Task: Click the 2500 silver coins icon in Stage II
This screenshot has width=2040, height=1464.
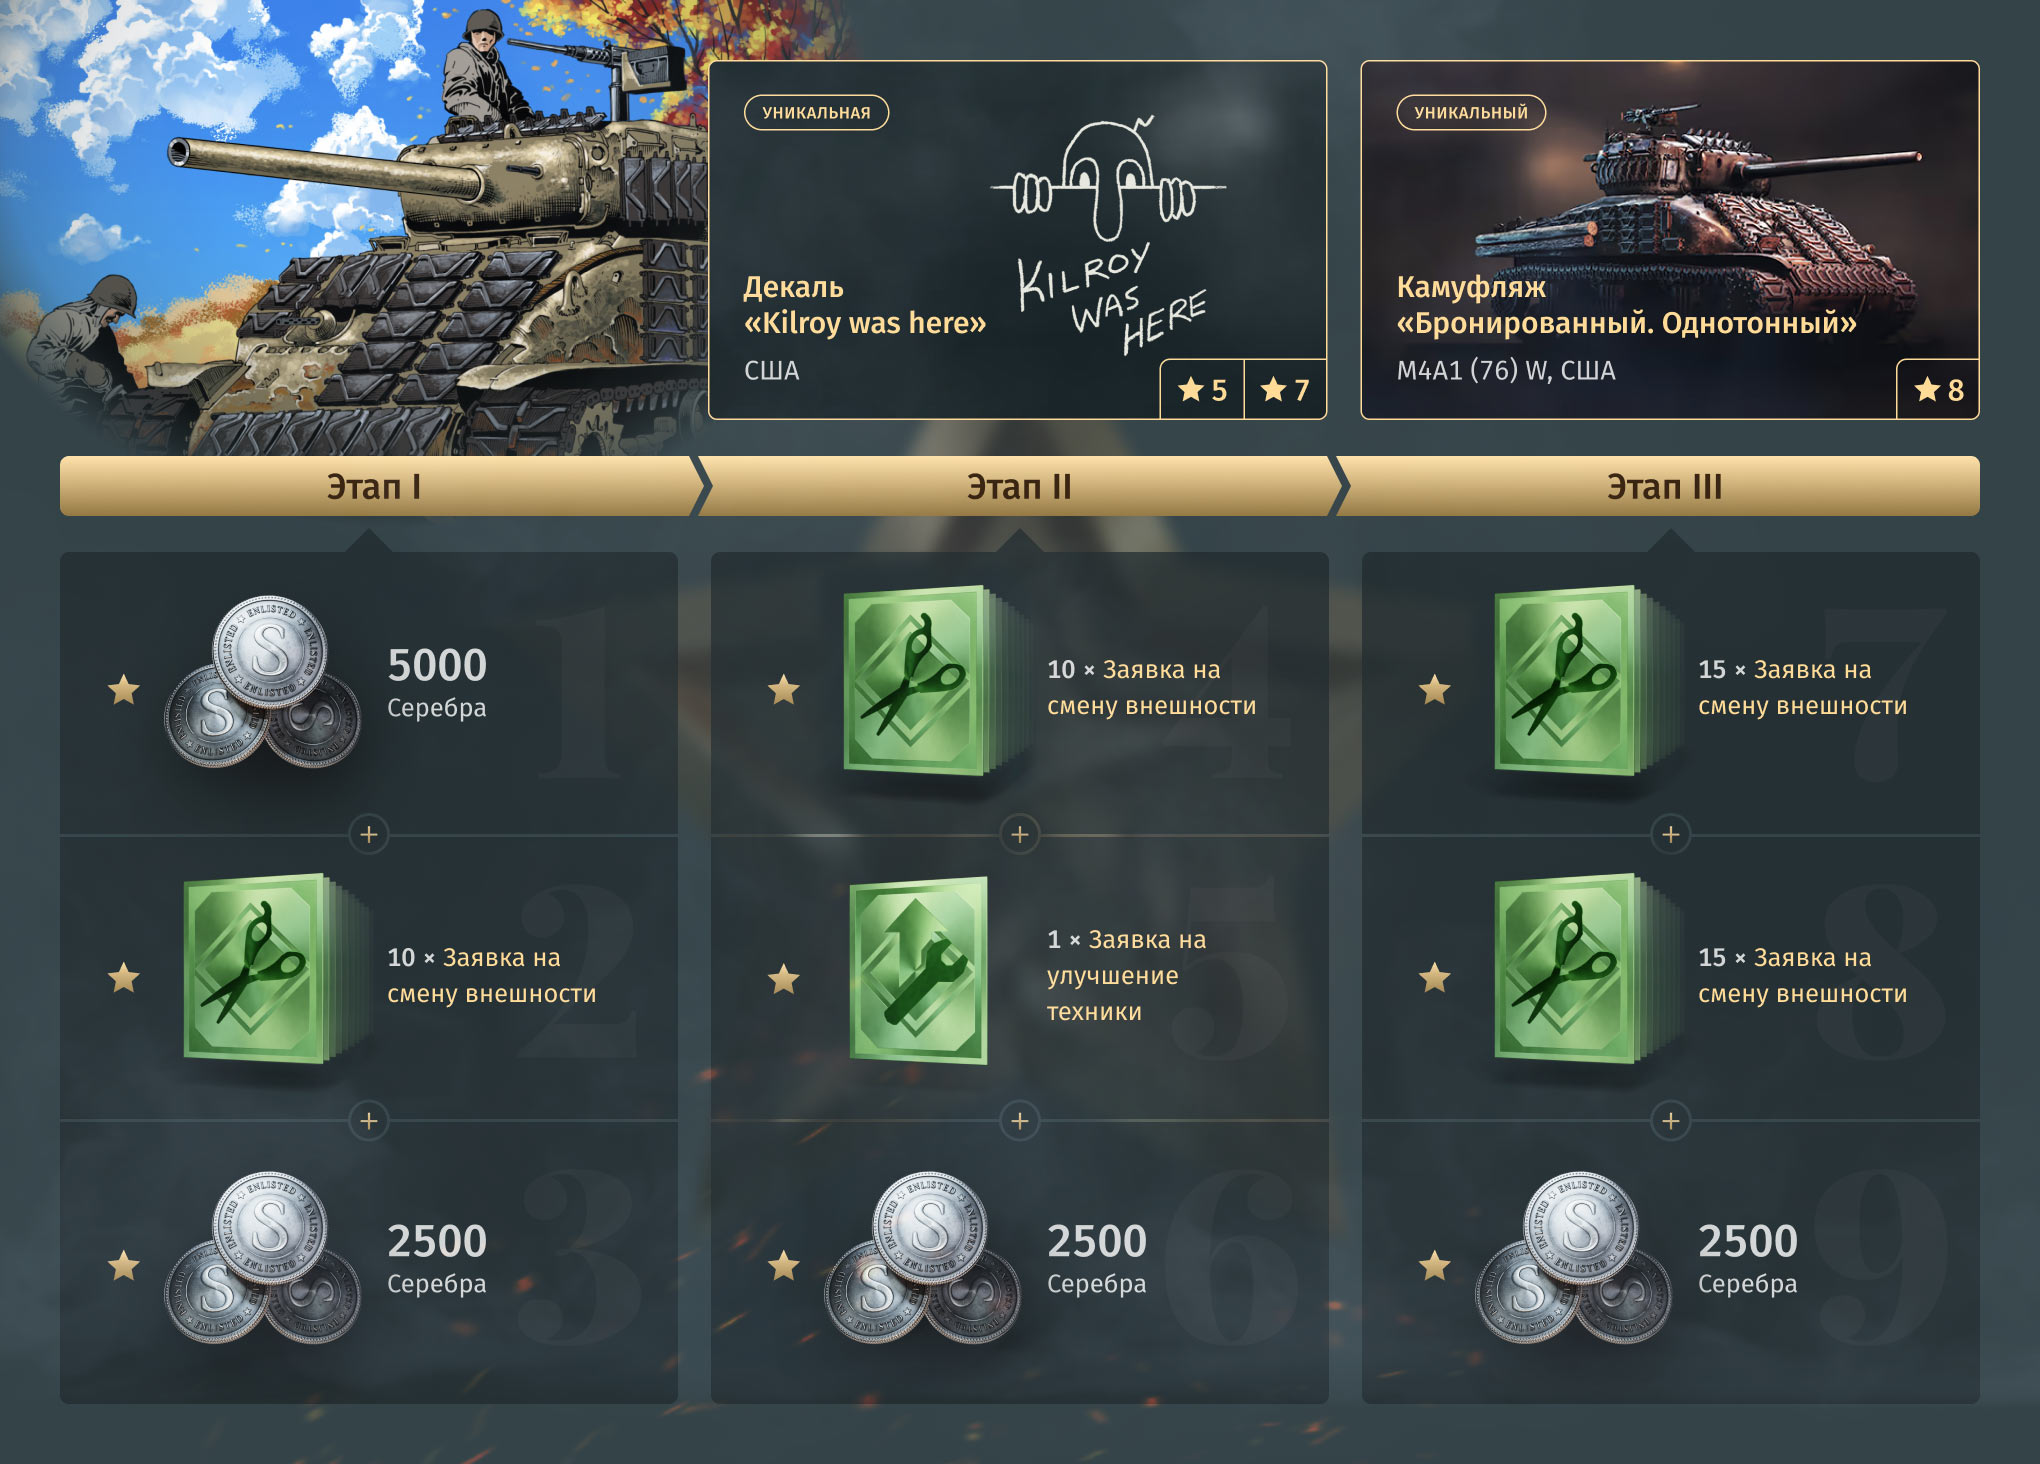Action: coord(922,1257)
